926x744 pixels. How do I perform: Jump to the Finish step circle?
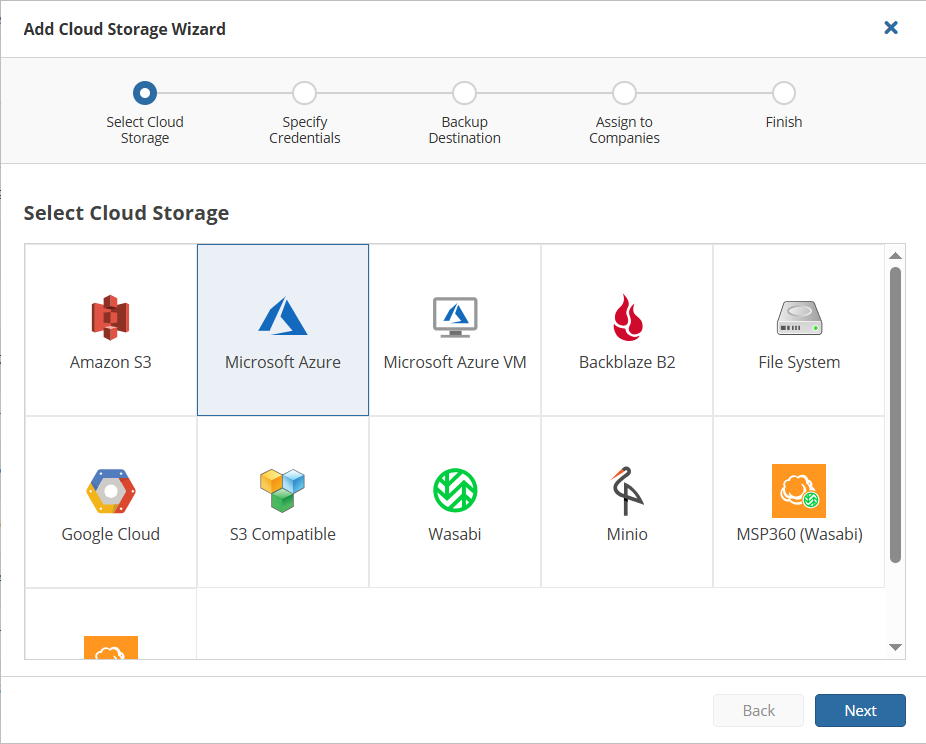[784, 92]
